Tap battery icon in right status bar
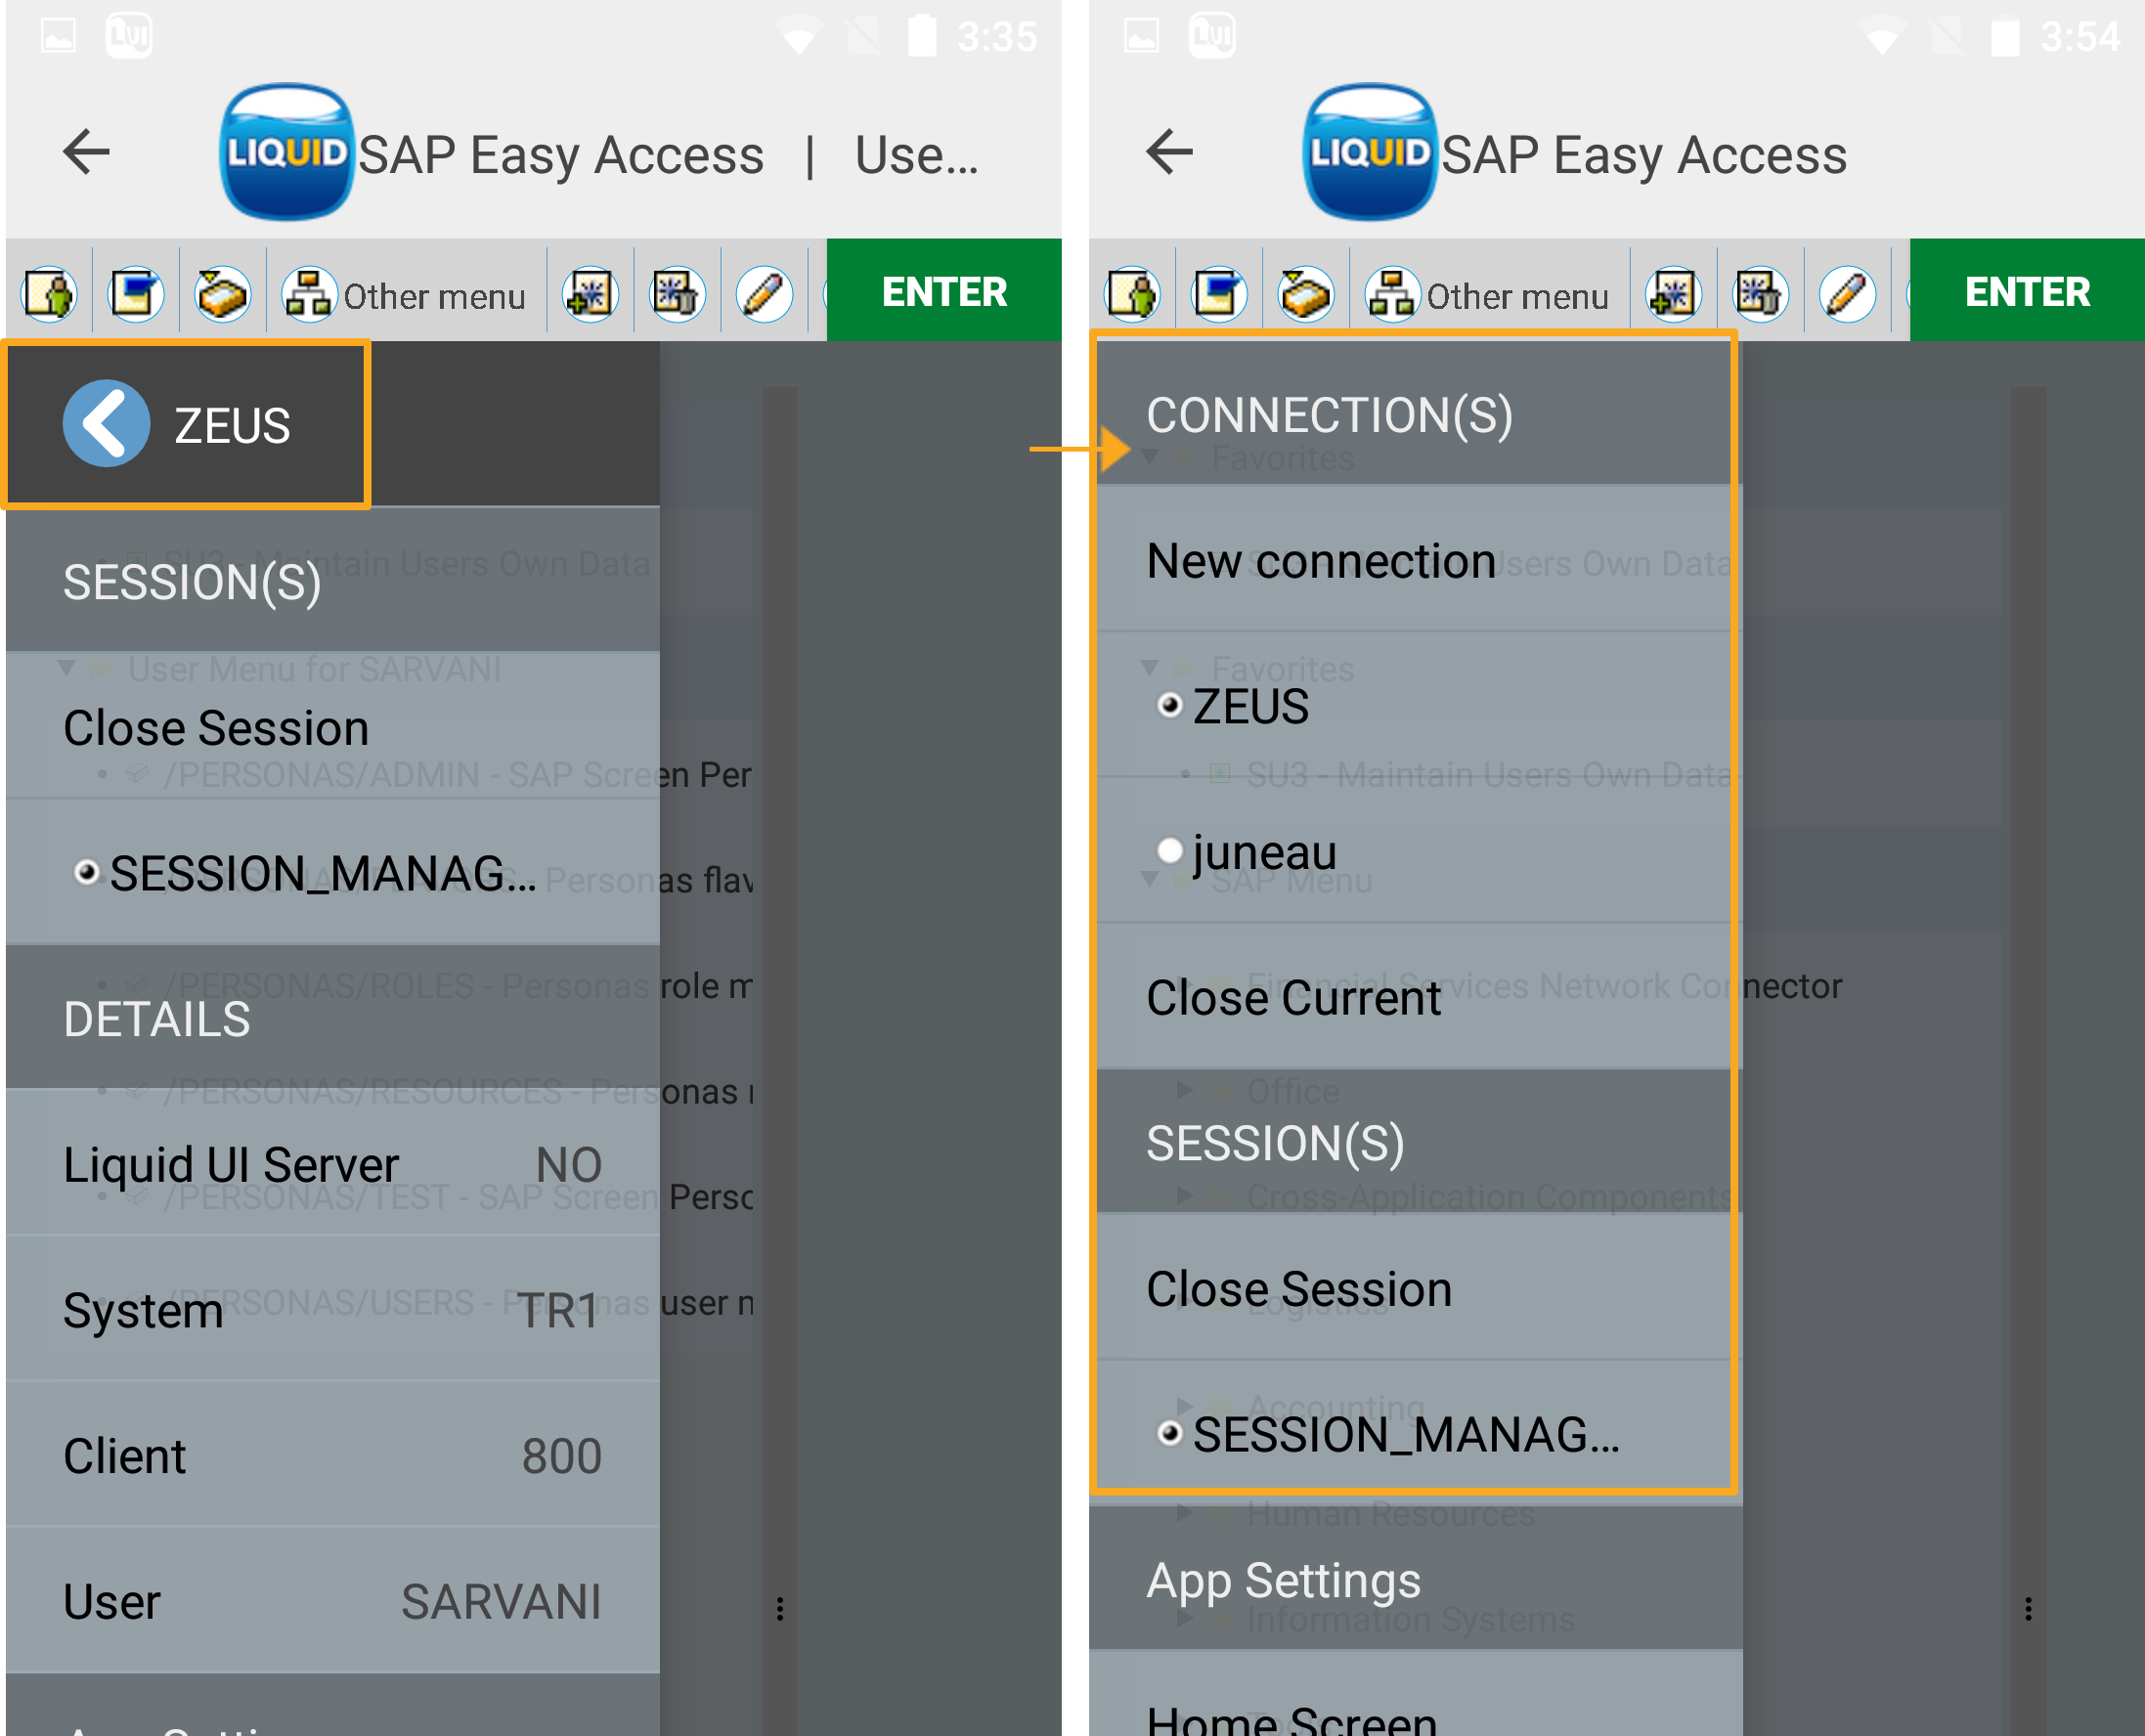The image size is (2145, 1736). click(2005, 37)
